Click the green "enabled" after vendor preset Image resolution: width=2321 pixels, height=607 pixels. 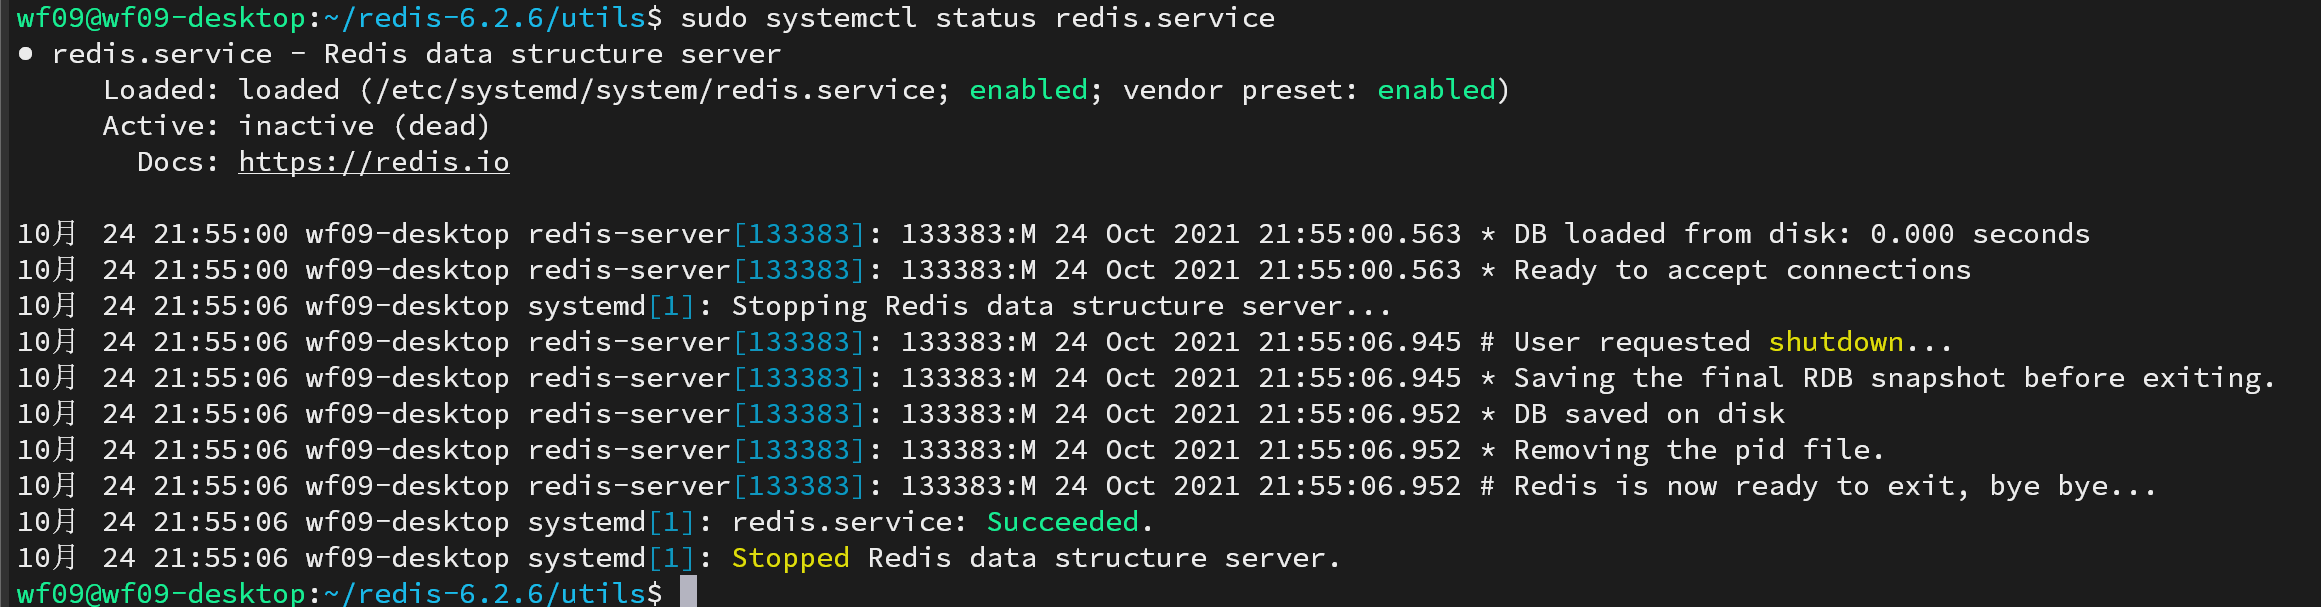1436,90
